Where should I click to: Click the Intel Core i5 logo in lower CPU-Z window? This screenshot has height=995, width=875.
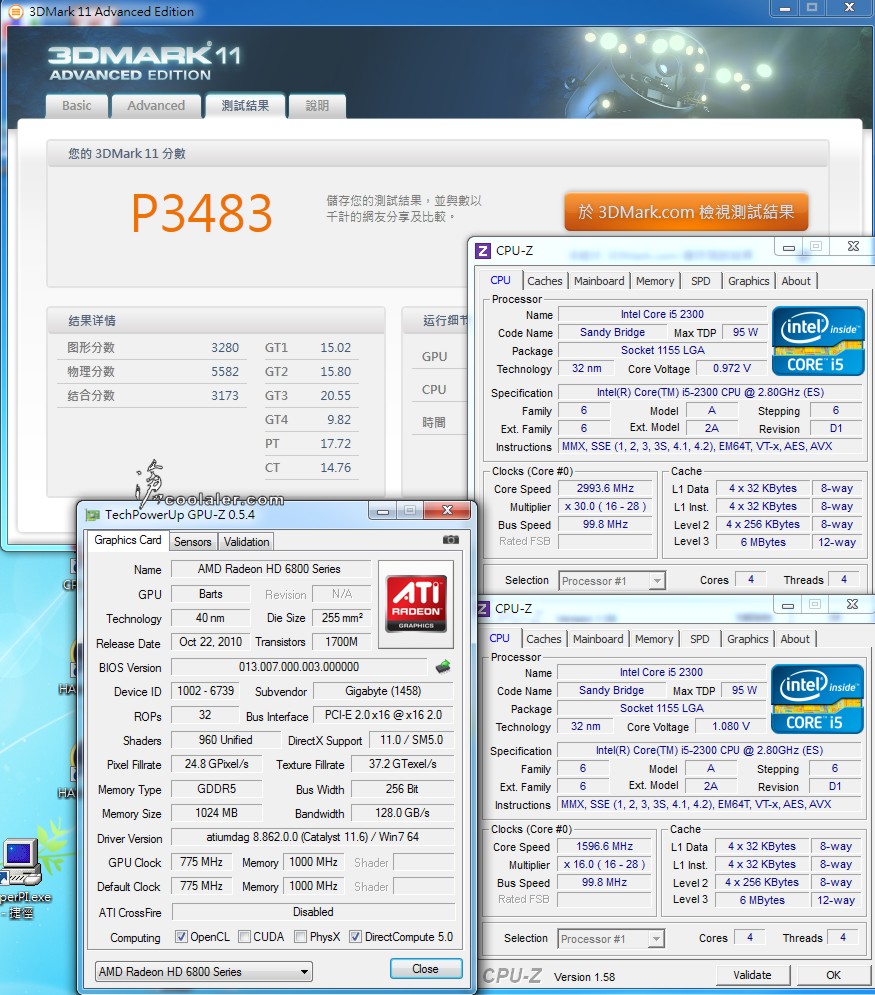pos(817,699)
